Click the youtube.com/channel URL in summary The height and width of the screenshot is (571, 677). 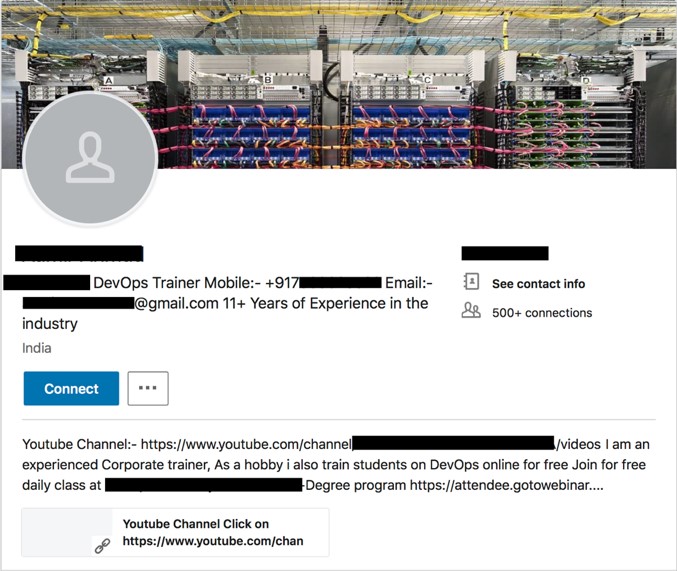tap(246, 444)
